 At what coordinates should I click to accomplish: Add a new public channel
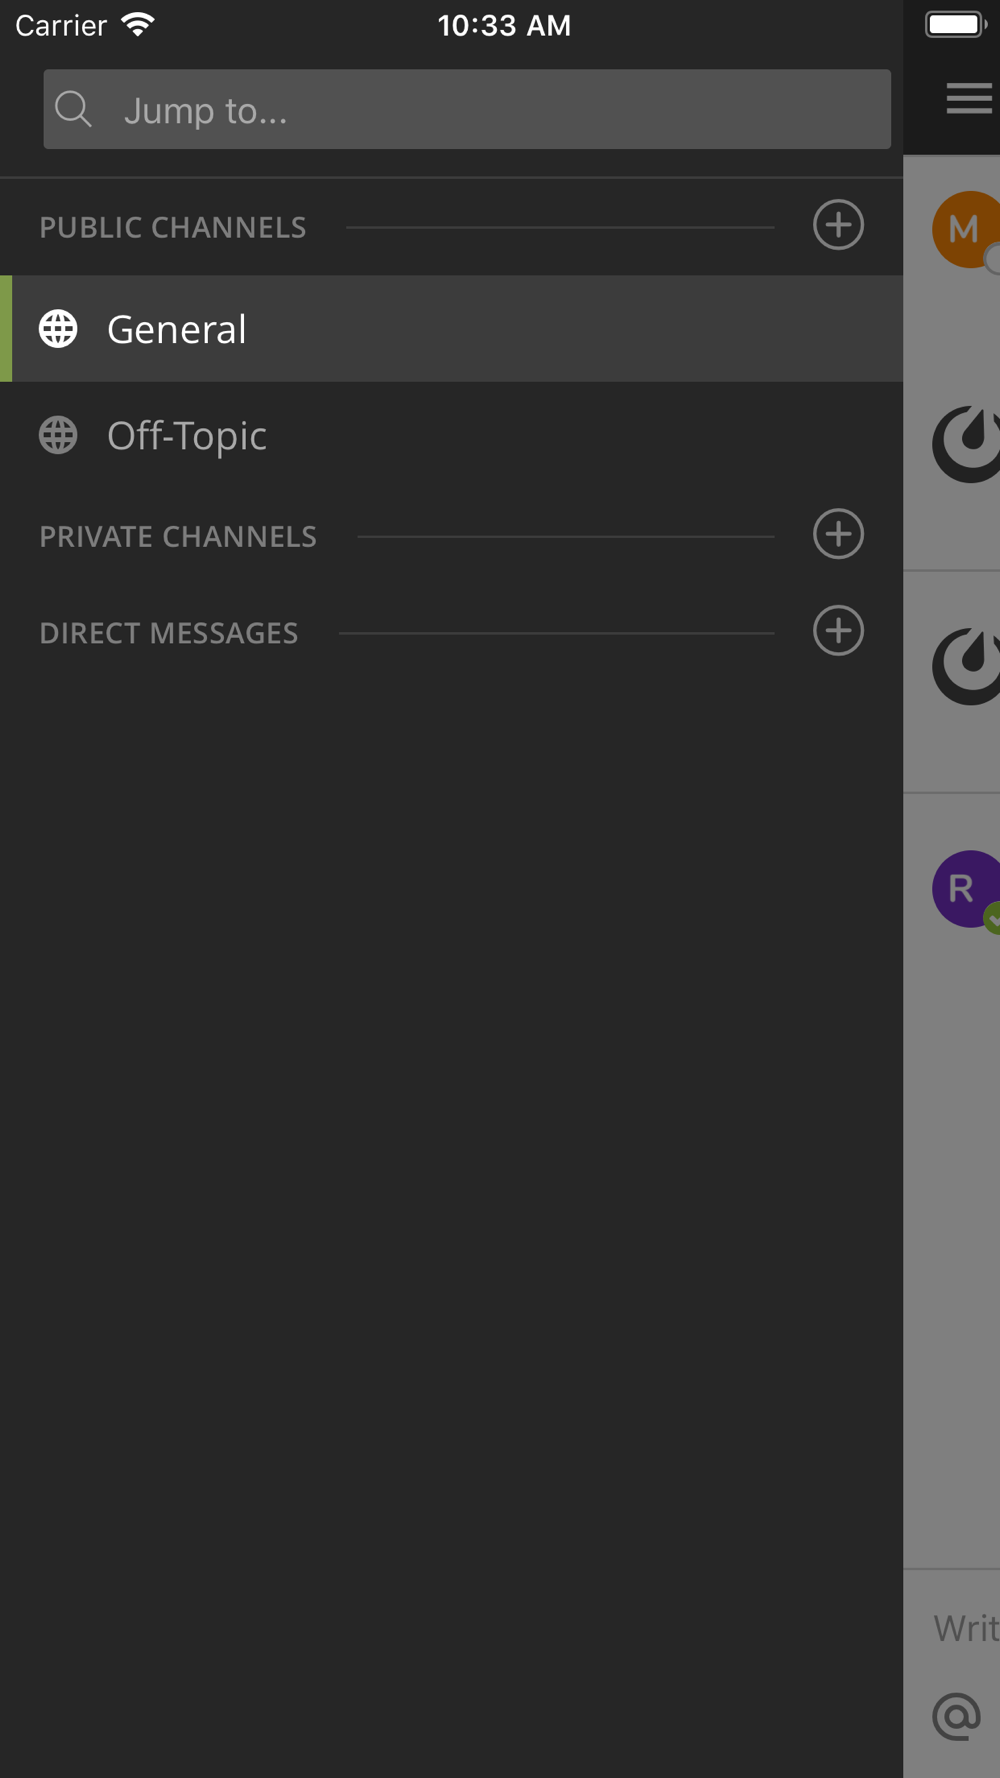click(838, 225)
